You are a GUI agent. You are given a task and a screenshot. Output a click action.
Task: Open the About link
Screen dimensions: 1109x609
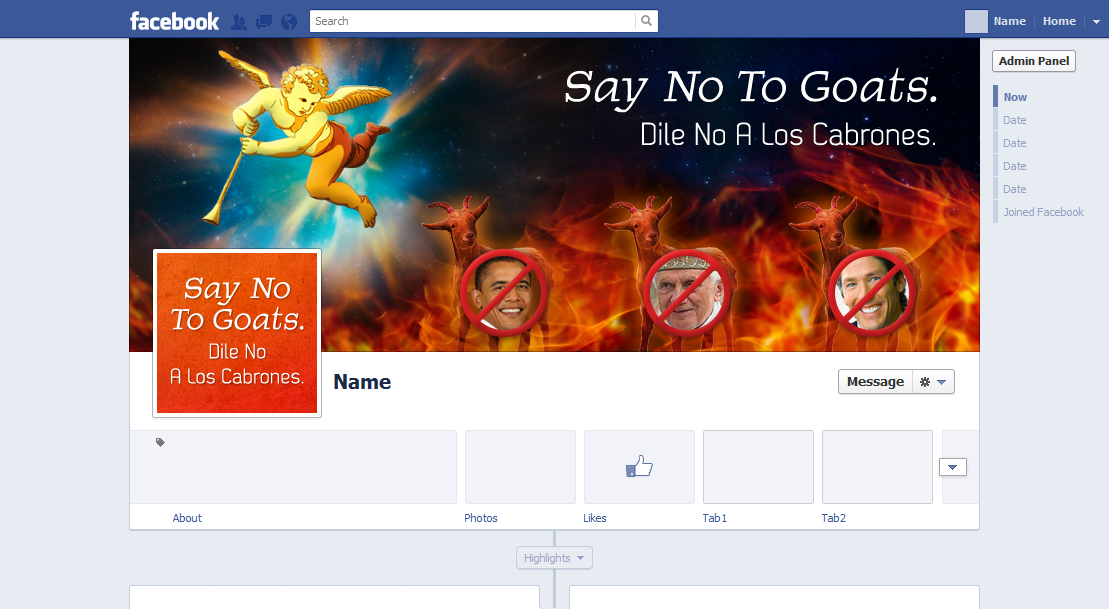(x=187, y=518)
